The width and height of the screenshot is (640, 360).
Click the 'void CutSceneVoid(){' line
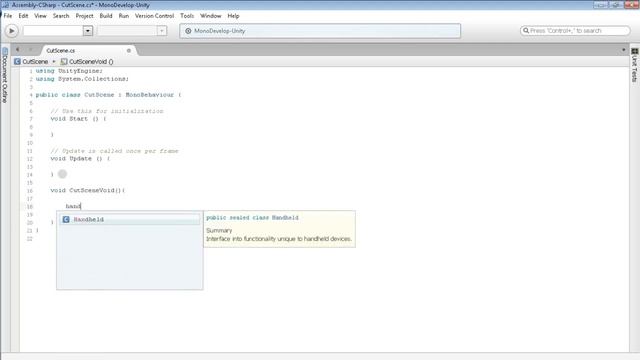88,191
